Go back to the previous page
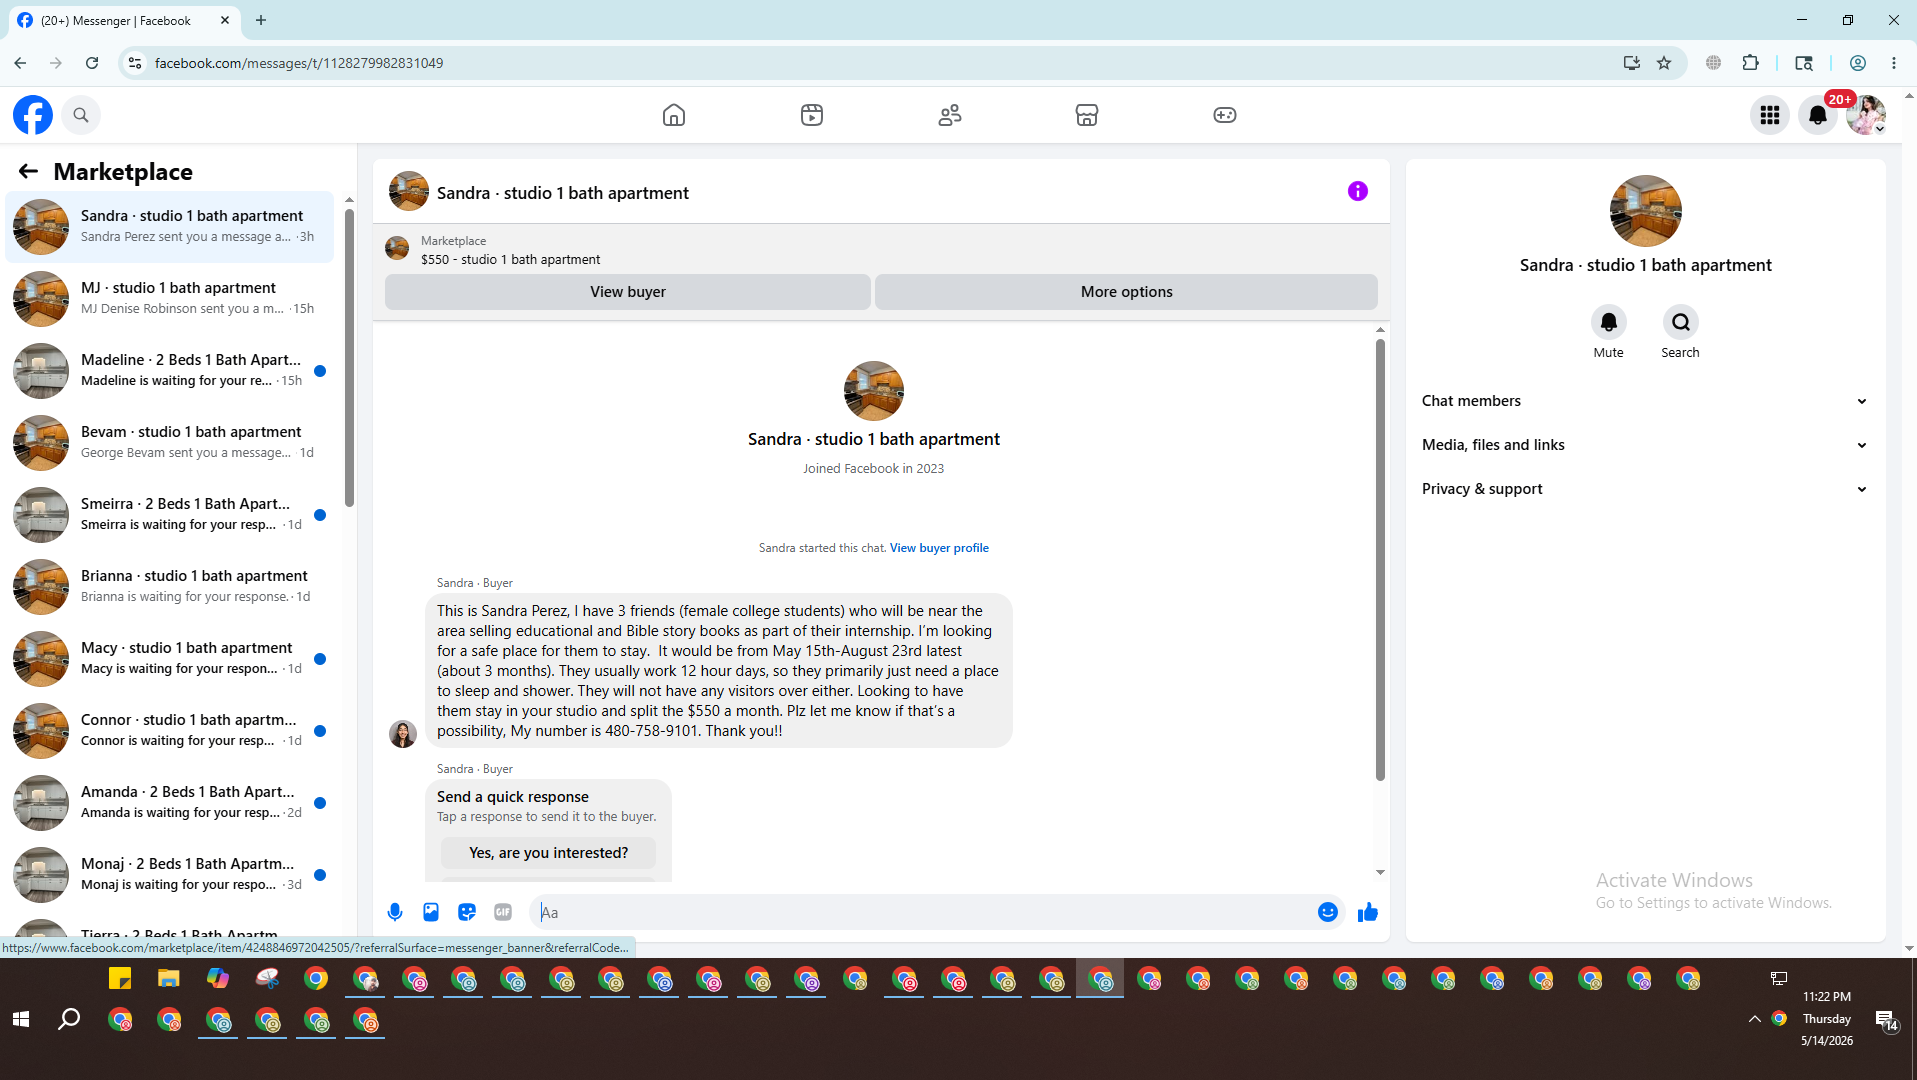This screenshot has height=1080, width=1917. tap(20, 63)
